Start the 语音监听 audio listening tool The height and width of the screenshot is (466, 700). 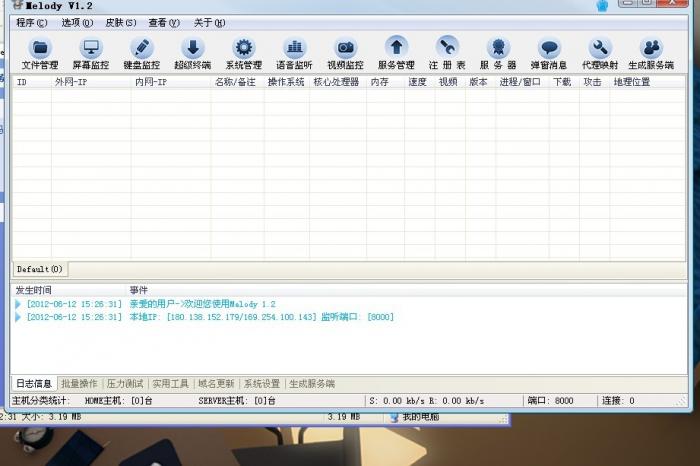pos(295,53)
